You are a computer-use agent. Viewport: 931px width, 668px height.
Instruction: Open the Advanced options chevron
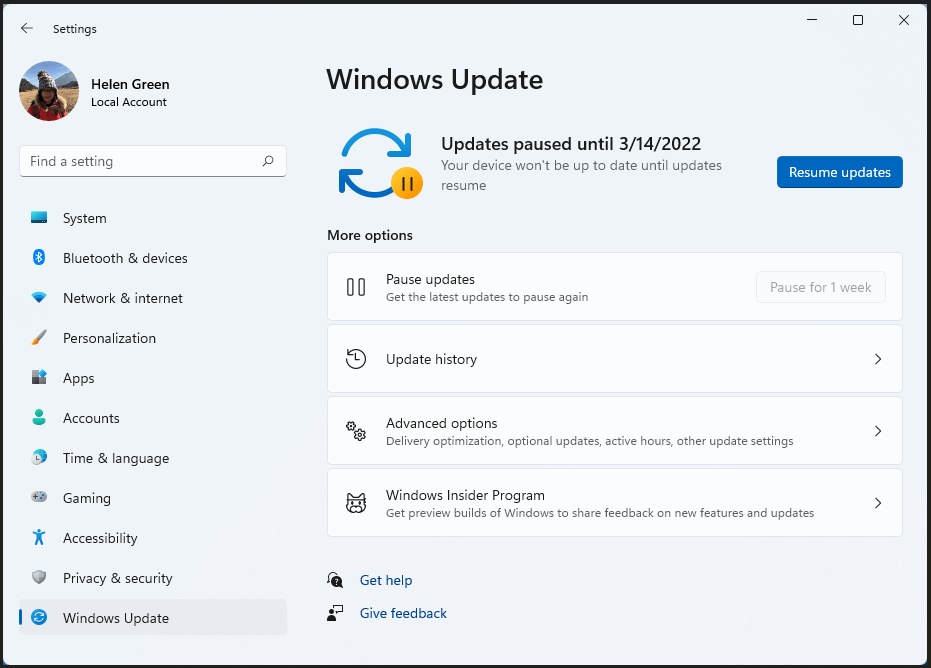click(x=878, y=431)
